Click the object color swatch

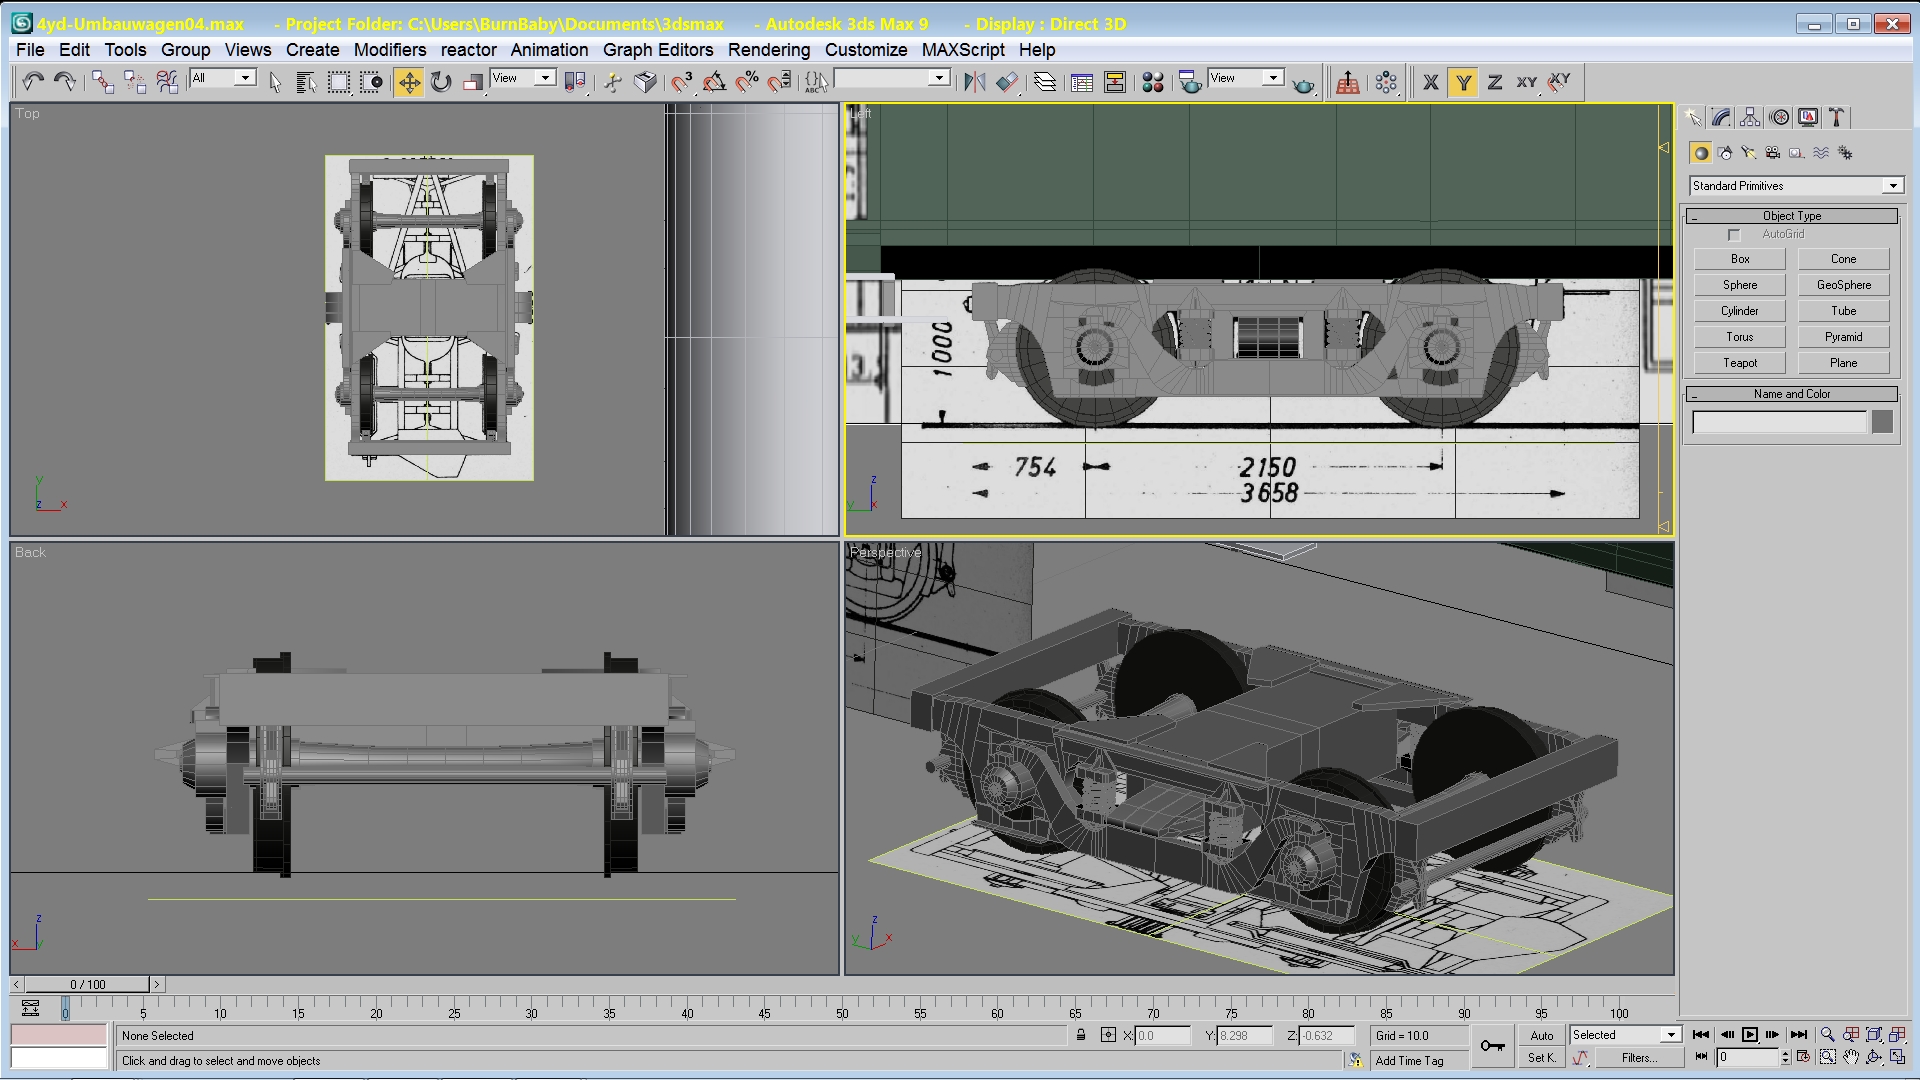[1881, 422]
